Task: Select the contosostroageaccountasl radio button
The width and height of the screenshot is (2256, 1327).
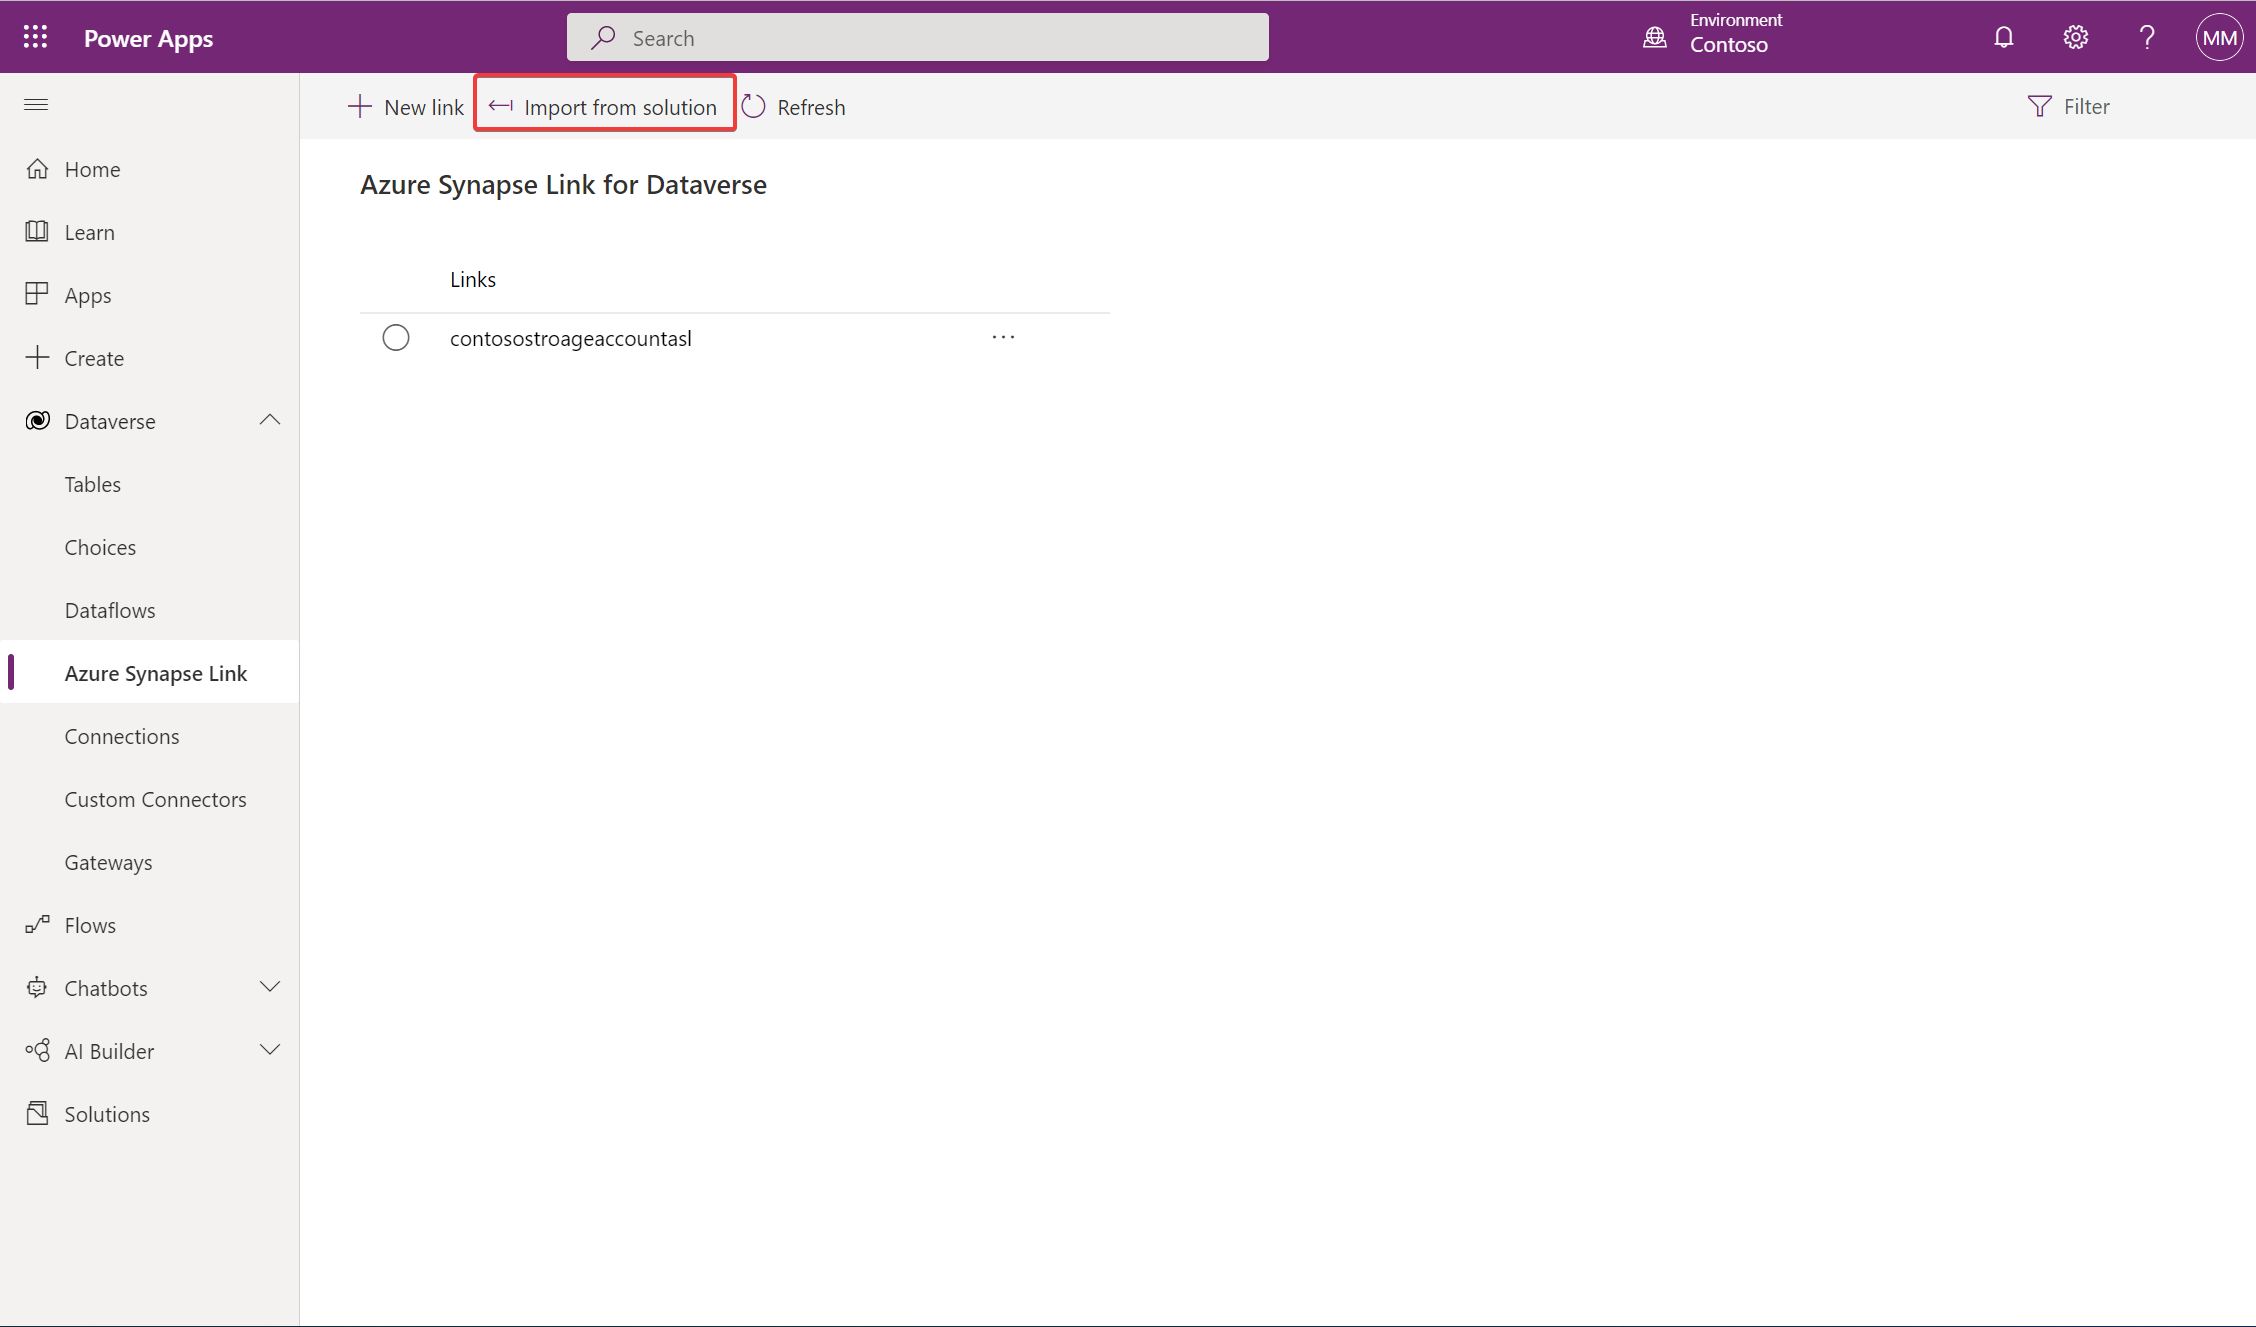Action: pos(397,338)
